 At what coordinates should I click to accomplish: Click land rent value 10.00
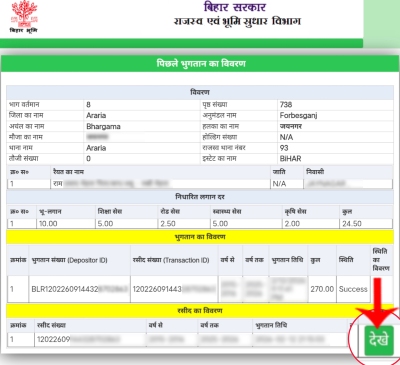48,223
